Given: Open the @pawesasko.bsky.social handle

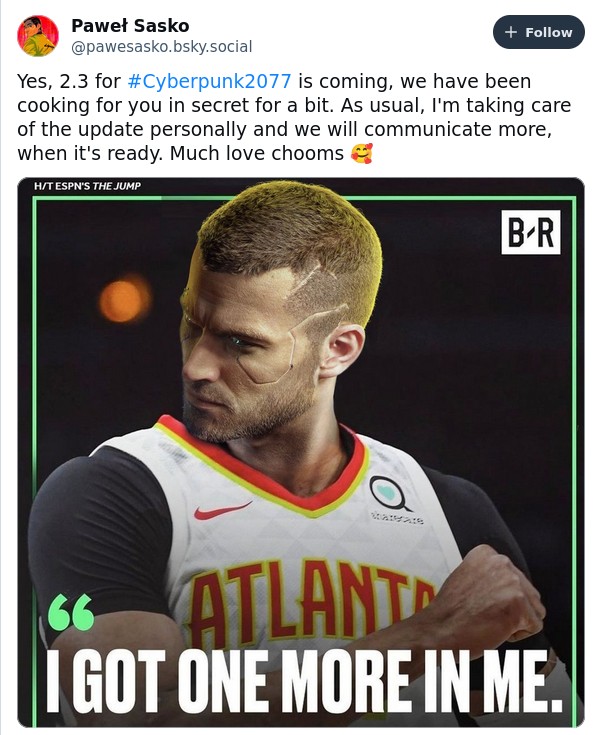Looking at the screenshot, I should point(161,46).
